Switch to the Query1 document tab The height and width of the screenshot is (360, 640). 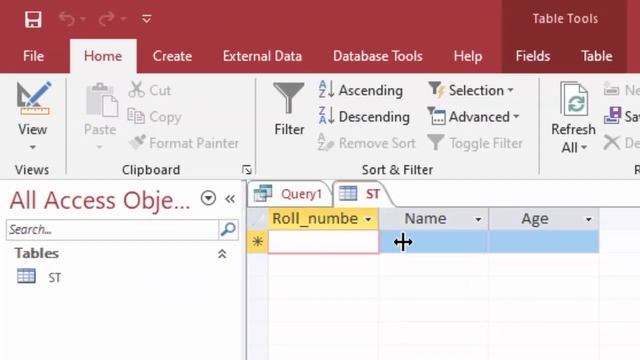289,194
